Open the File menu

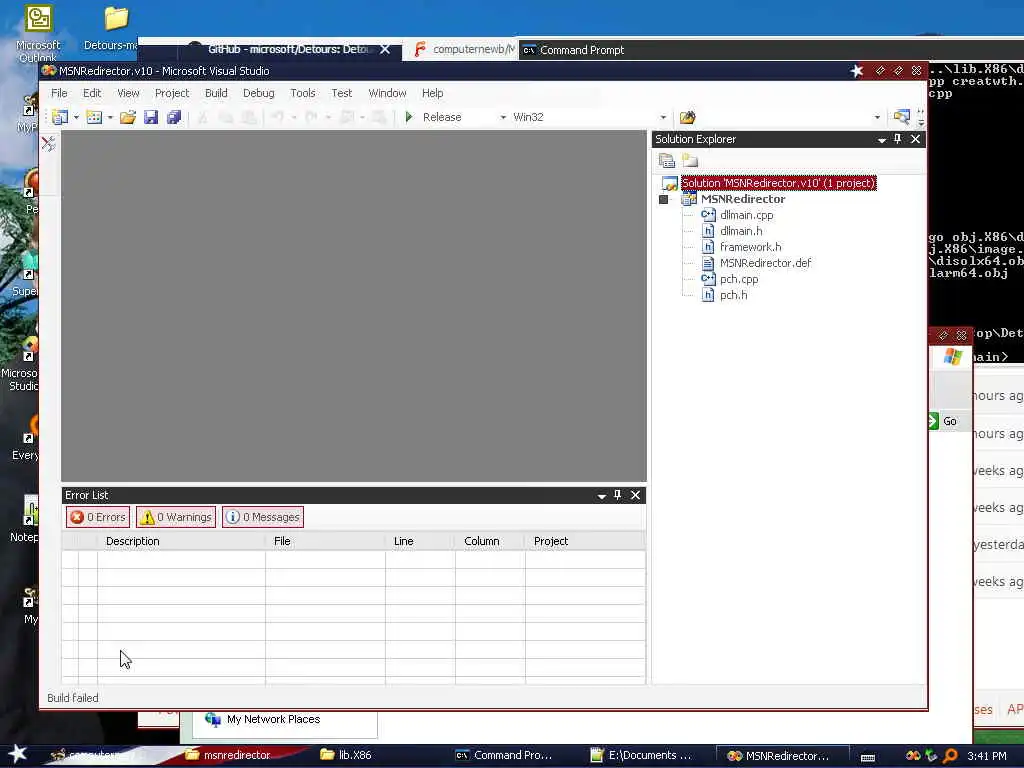(59, 93)
